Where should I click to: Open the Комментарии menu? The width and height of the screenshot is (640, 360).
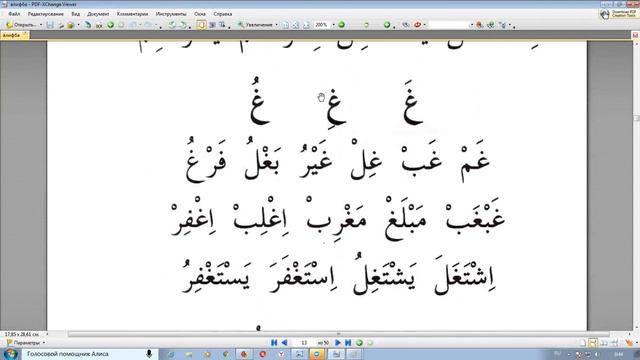[132, 14]
